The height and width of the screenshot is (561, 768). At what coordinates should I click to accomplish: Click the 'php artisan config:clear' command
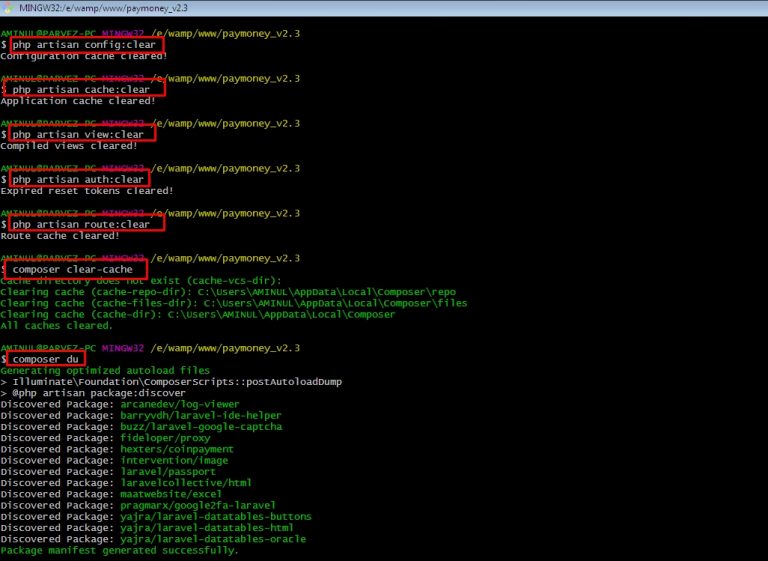coord(86,45)
